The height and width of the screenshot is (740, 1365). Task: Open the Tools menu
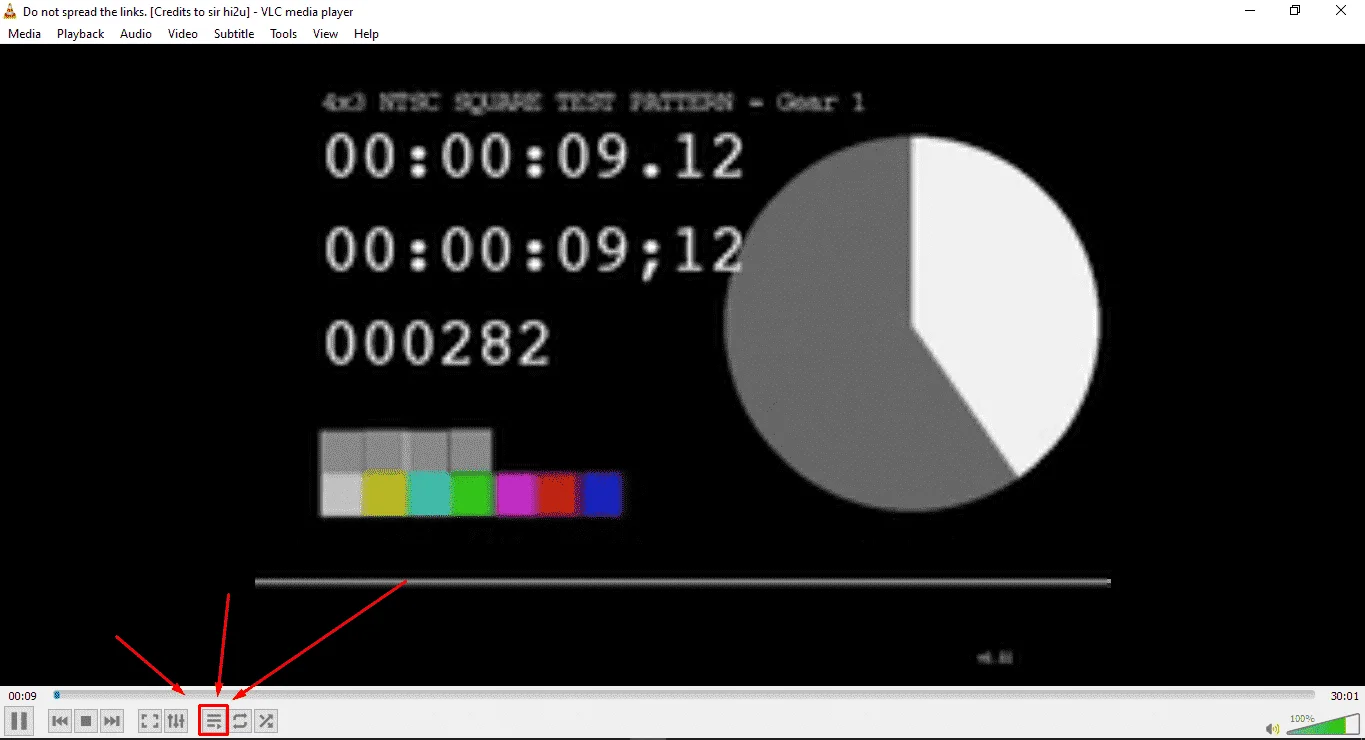point(284,34)
